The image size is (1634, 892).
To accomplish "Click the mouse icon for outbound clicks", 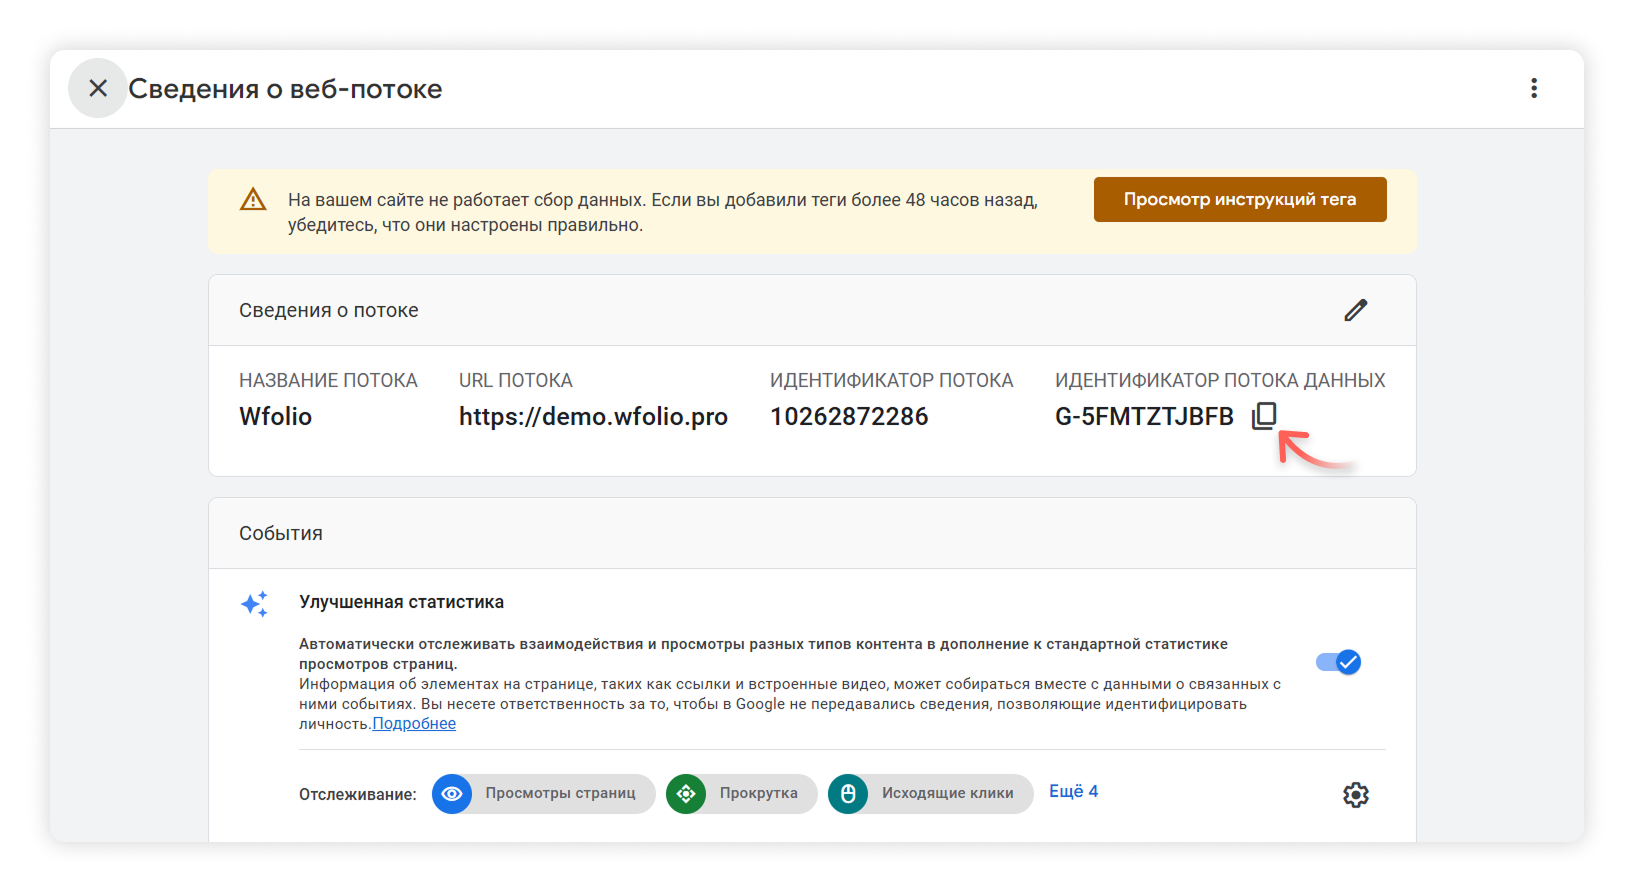I will [x=848, y=794].
